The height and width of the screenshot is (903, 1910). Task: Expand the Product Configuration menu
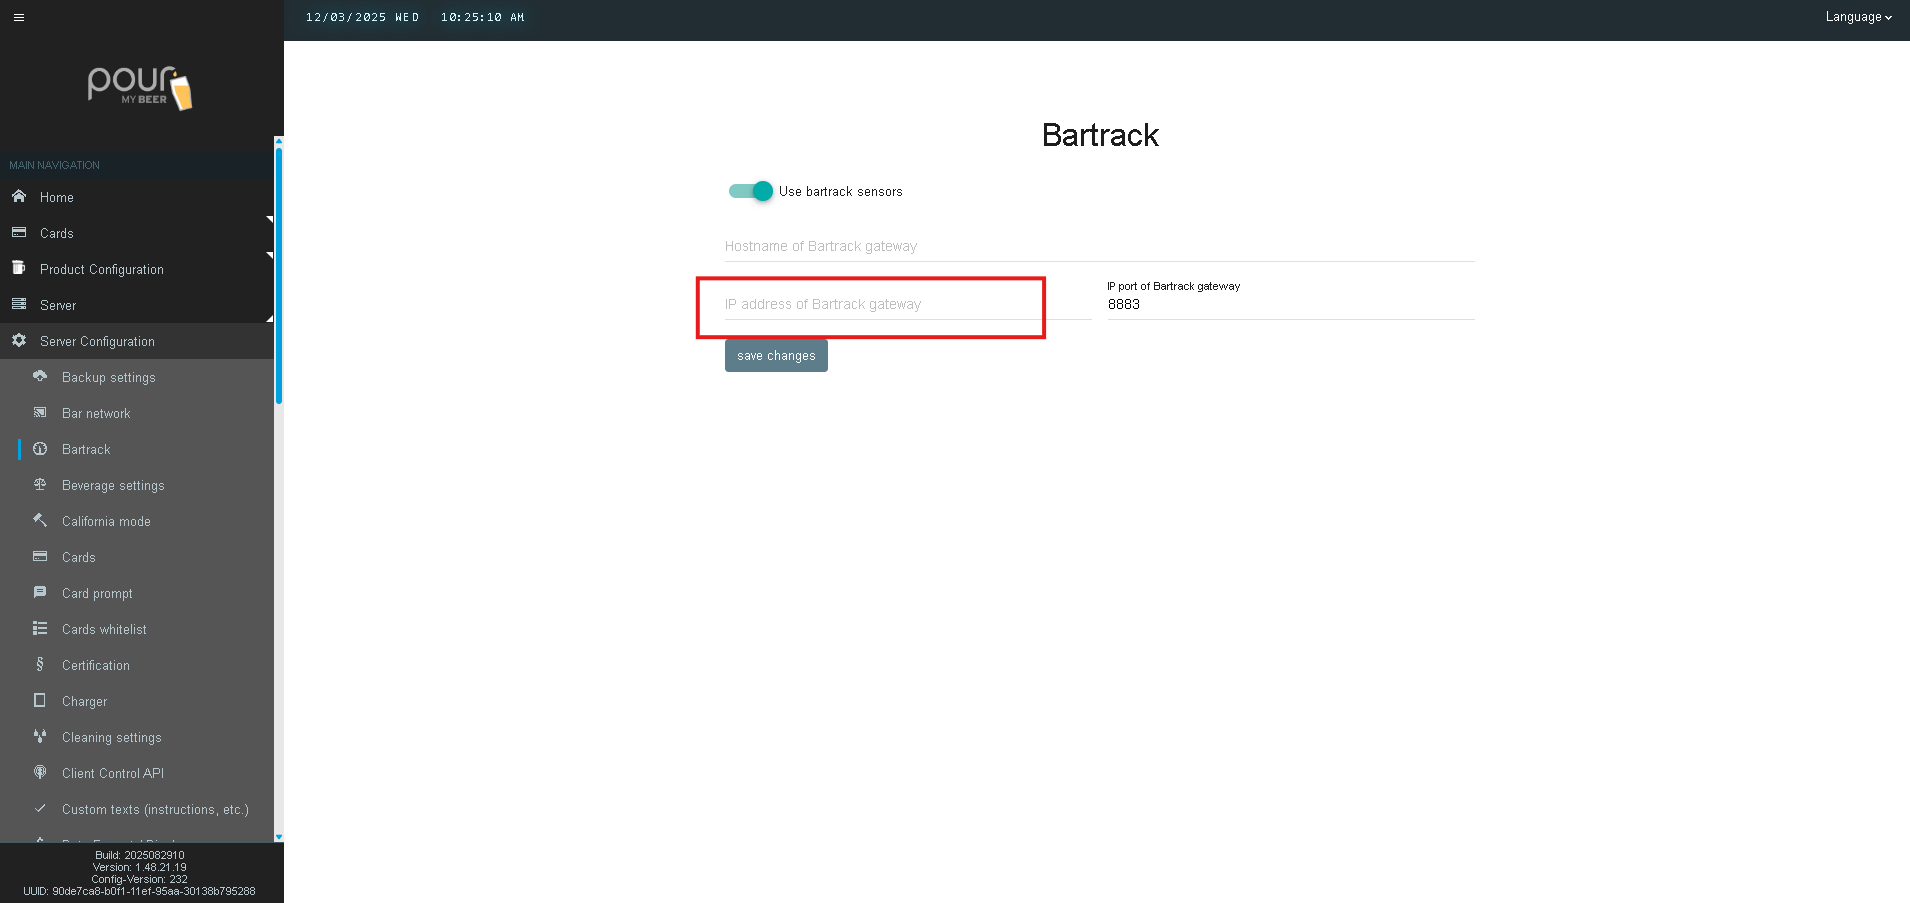coord(101,269)
